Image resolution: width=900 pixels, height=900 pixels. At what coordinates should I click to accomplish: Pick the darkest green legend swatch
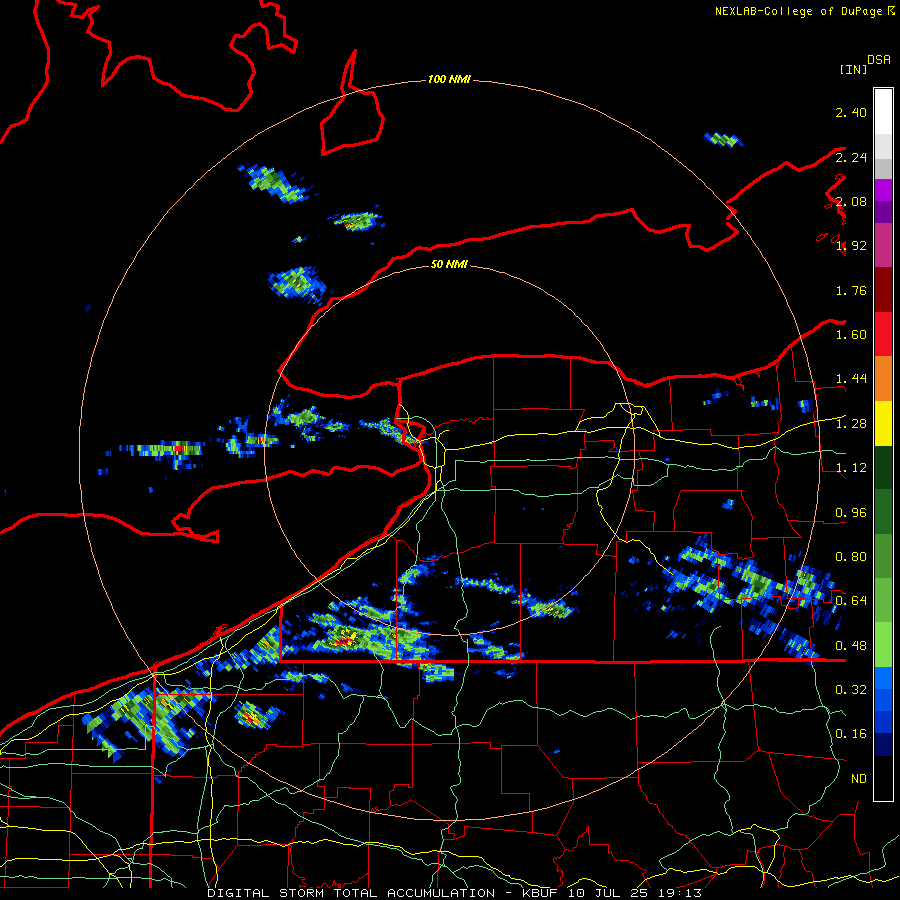(x=883, y=467)
